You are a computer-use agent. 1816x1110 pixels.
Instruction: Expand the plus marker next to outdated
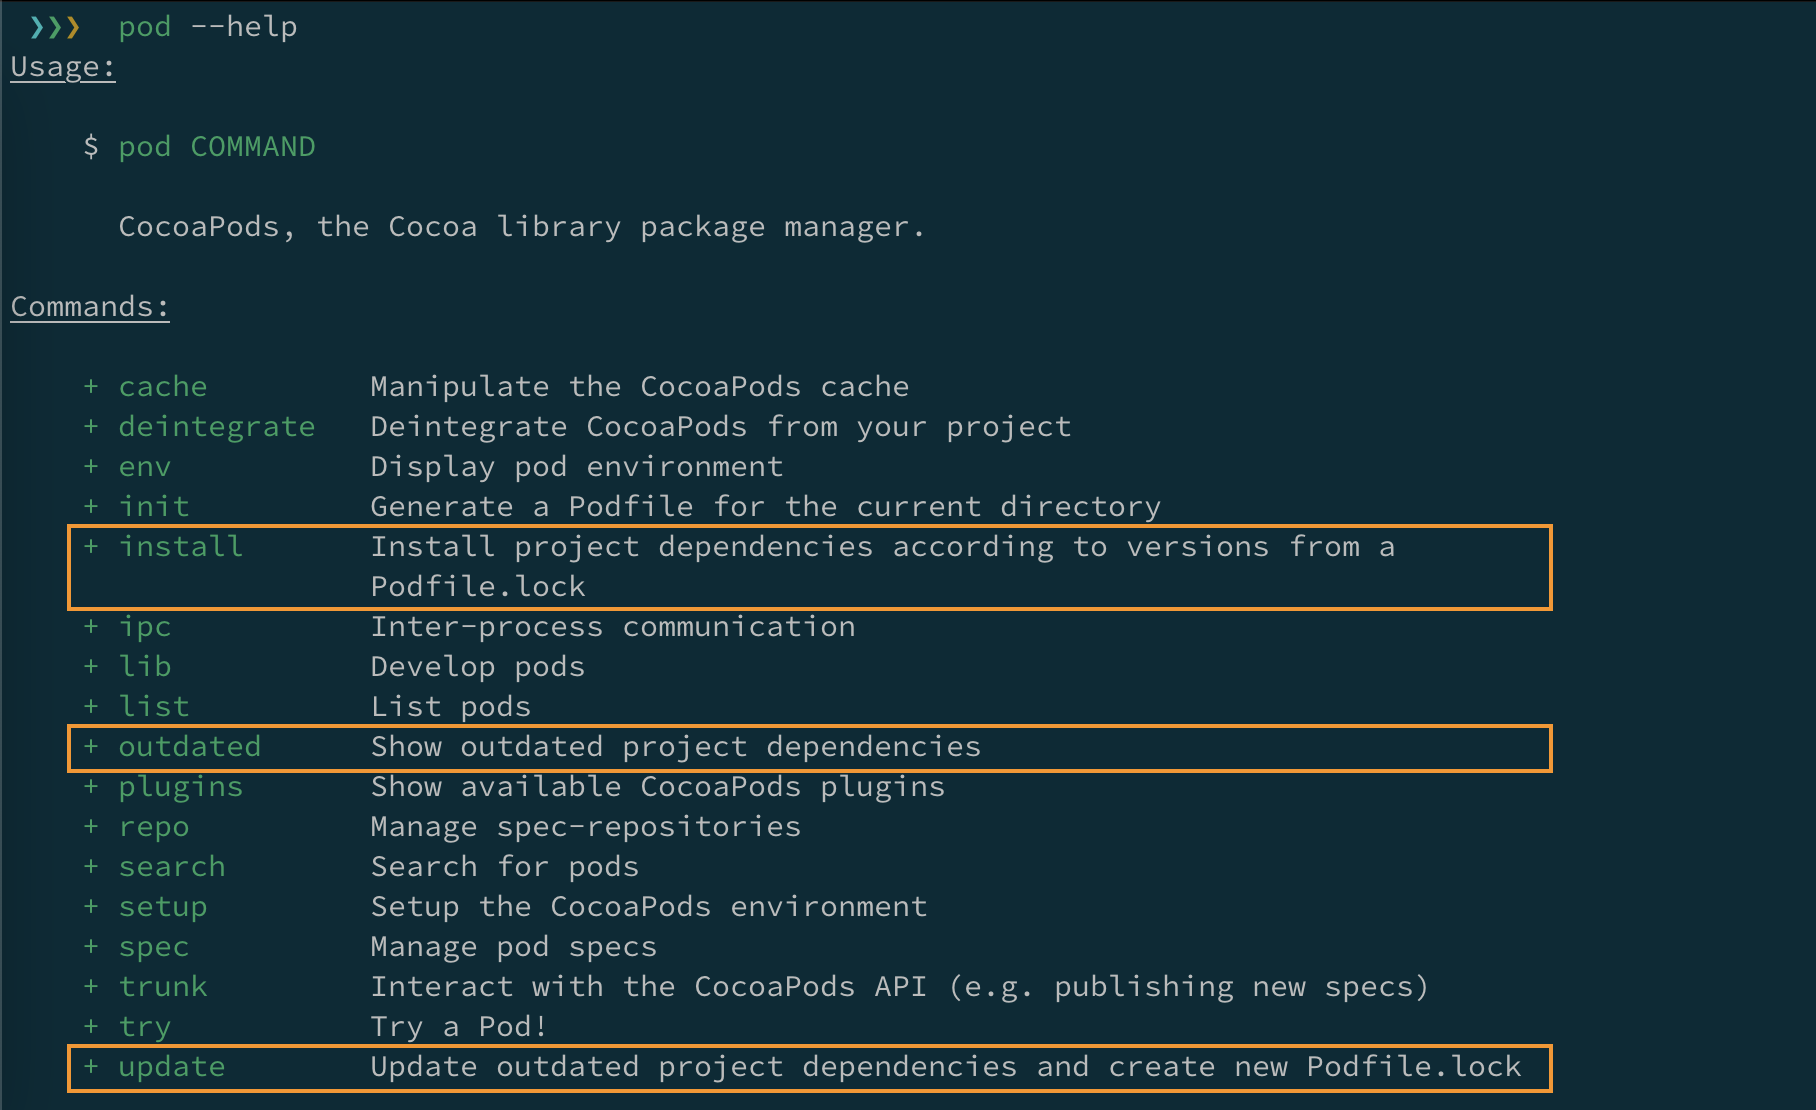point(91,746)
